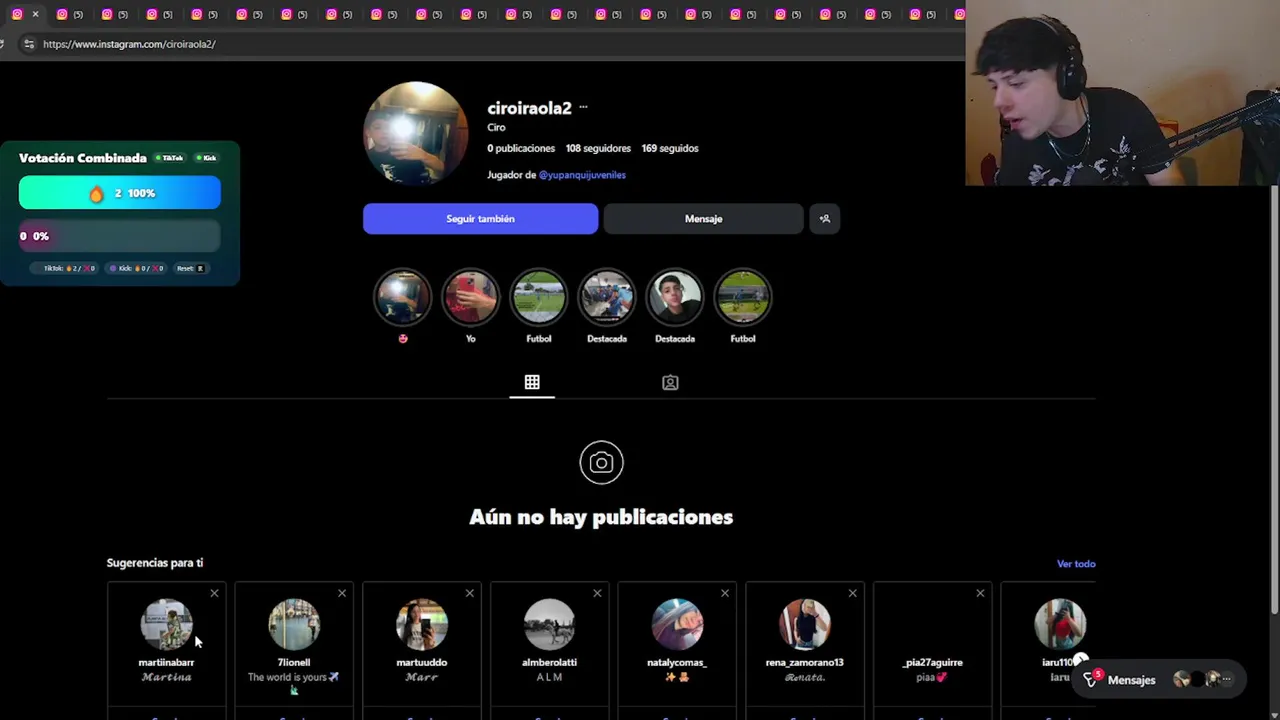Open the last Futbol story highlight
1280x720 pixels.
tap(743, 298)
